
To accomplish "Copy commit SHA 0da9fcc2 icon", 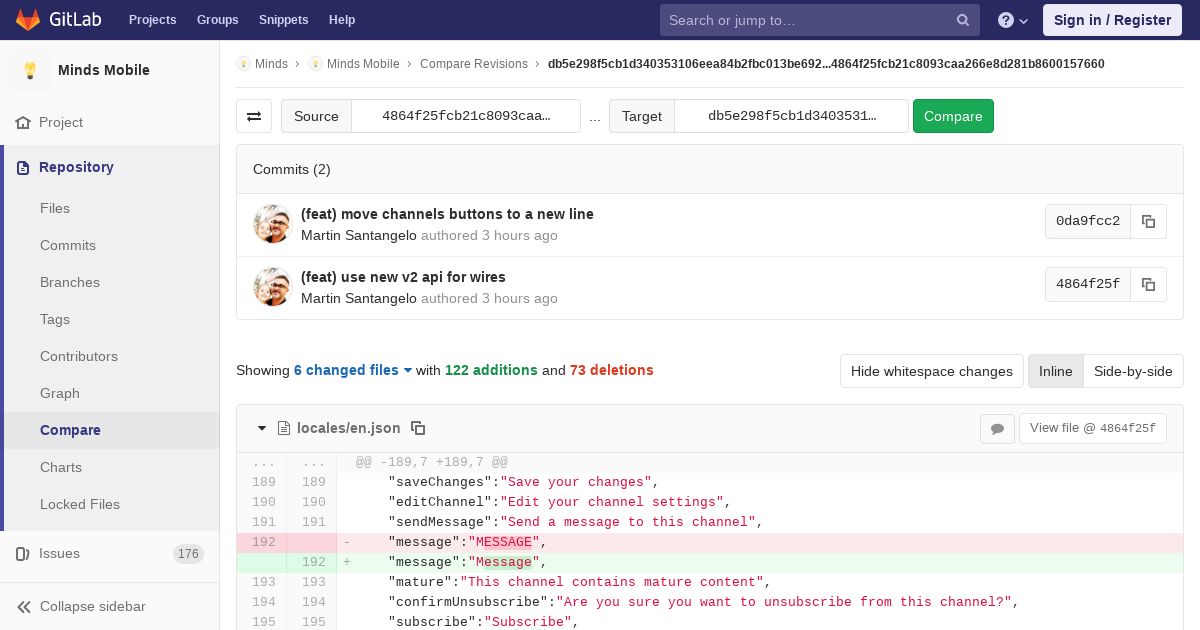I will 1148,221.
